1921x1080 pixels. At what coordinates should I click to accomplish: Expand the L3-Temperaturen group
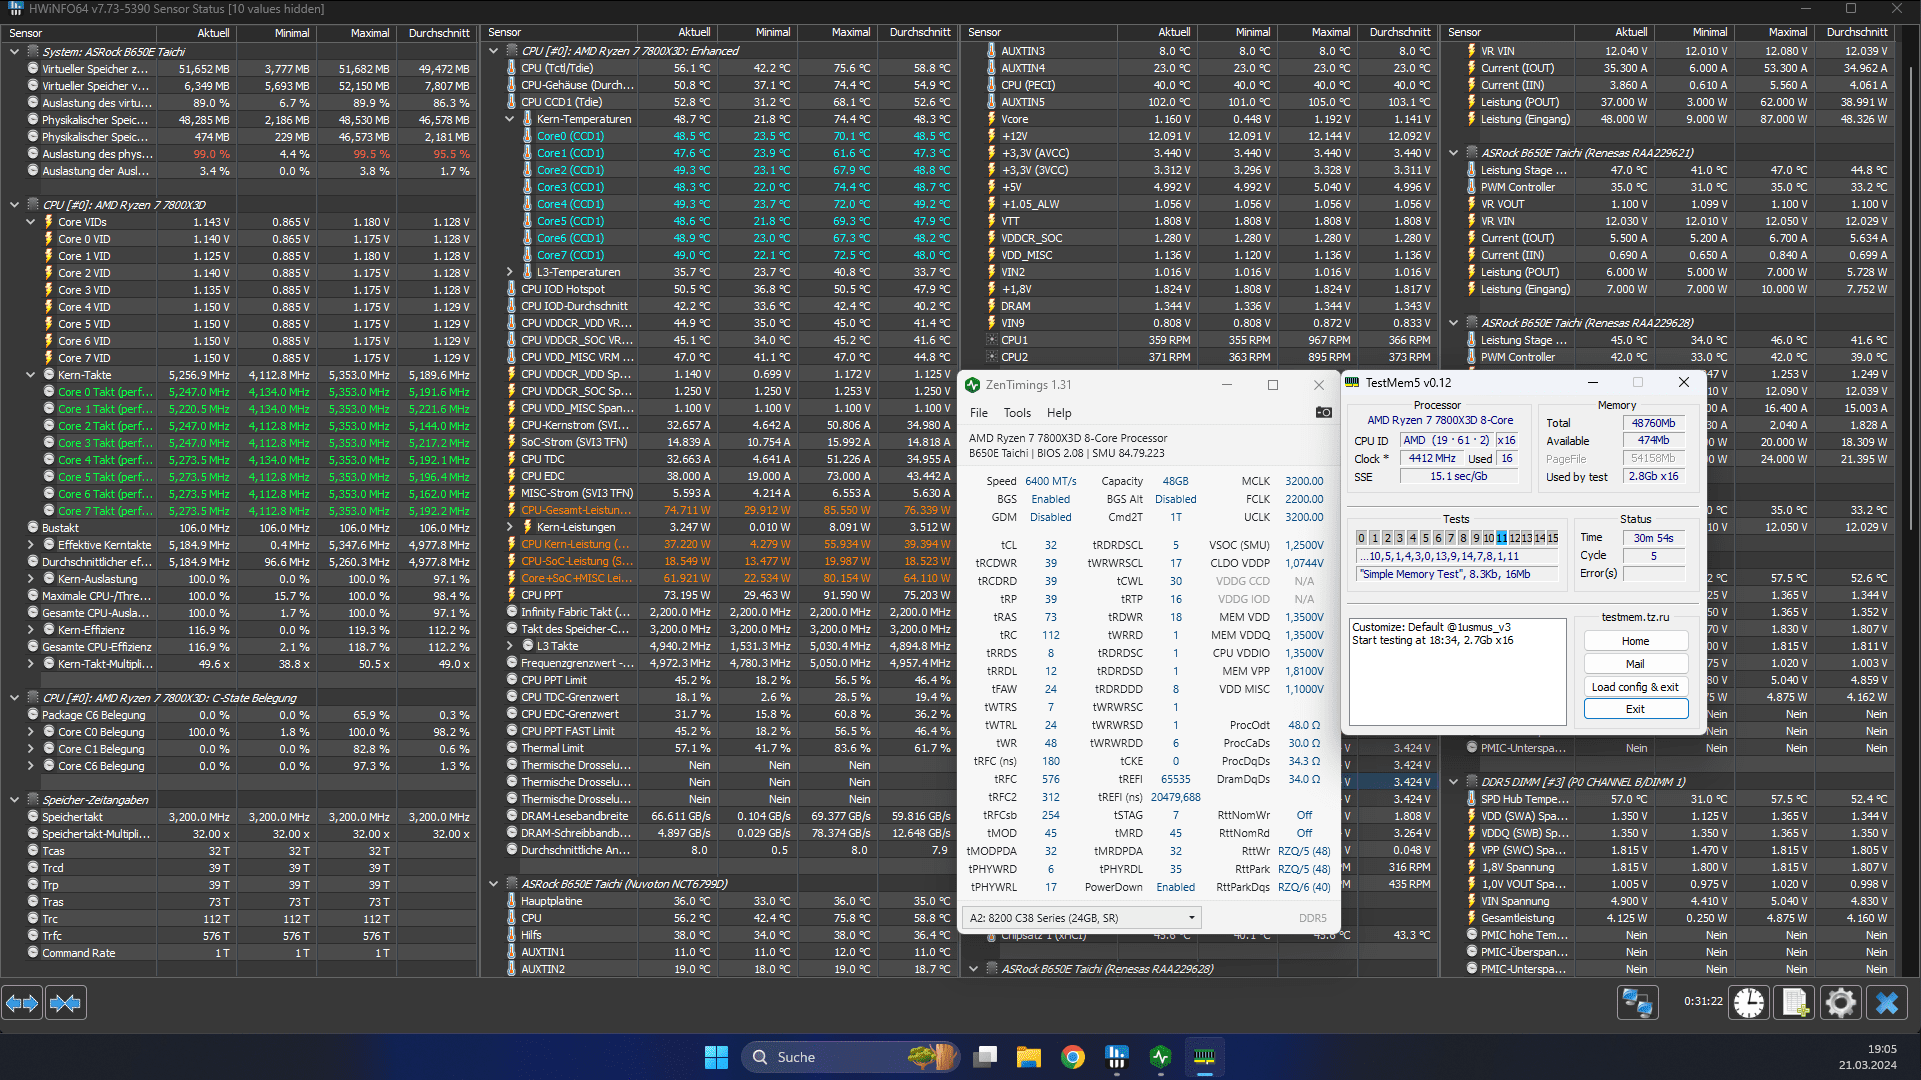pos(510,272)
